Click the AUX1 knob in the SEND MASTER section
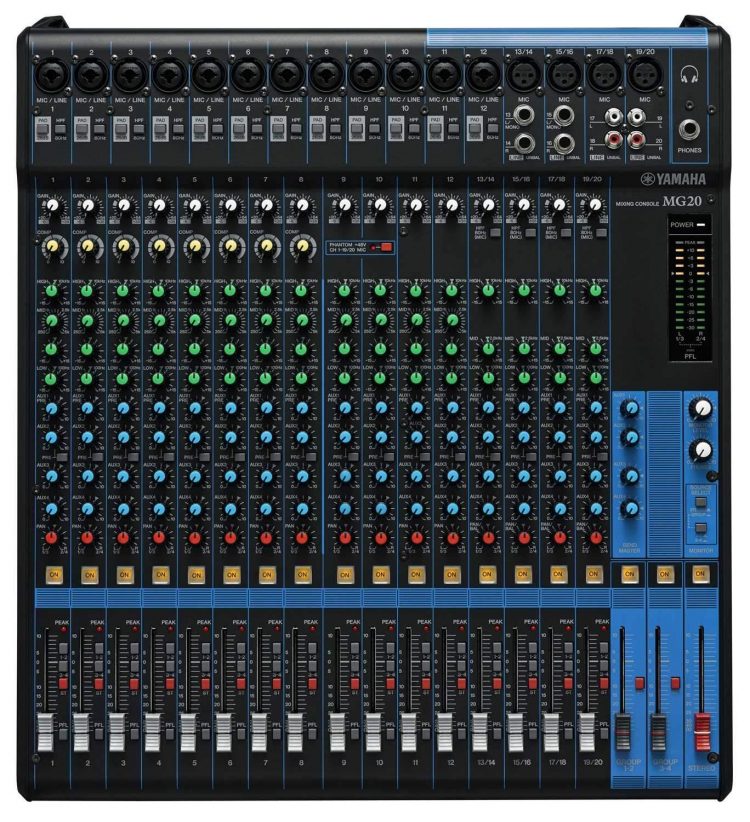750x822 pixels. click(631, 407)
